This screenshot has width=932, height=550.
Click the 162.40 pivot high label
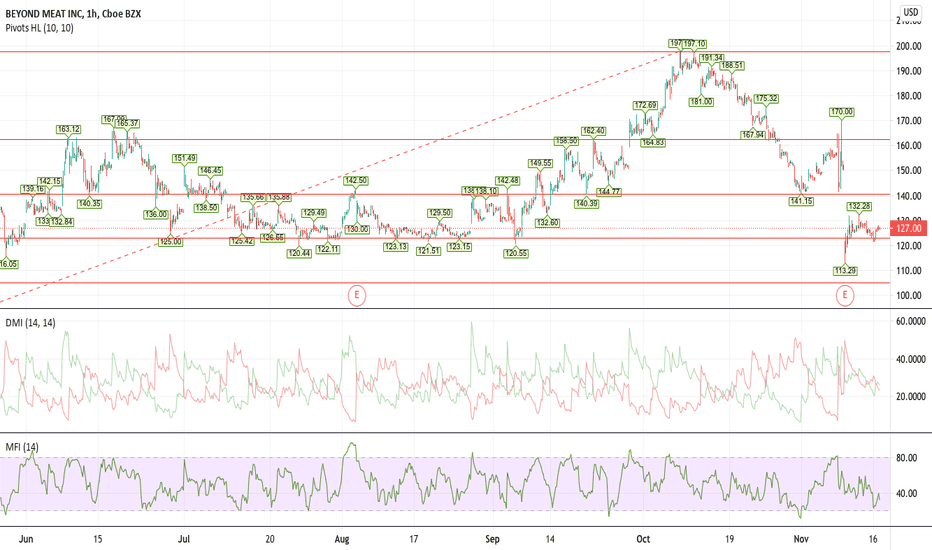click(593, 131)
